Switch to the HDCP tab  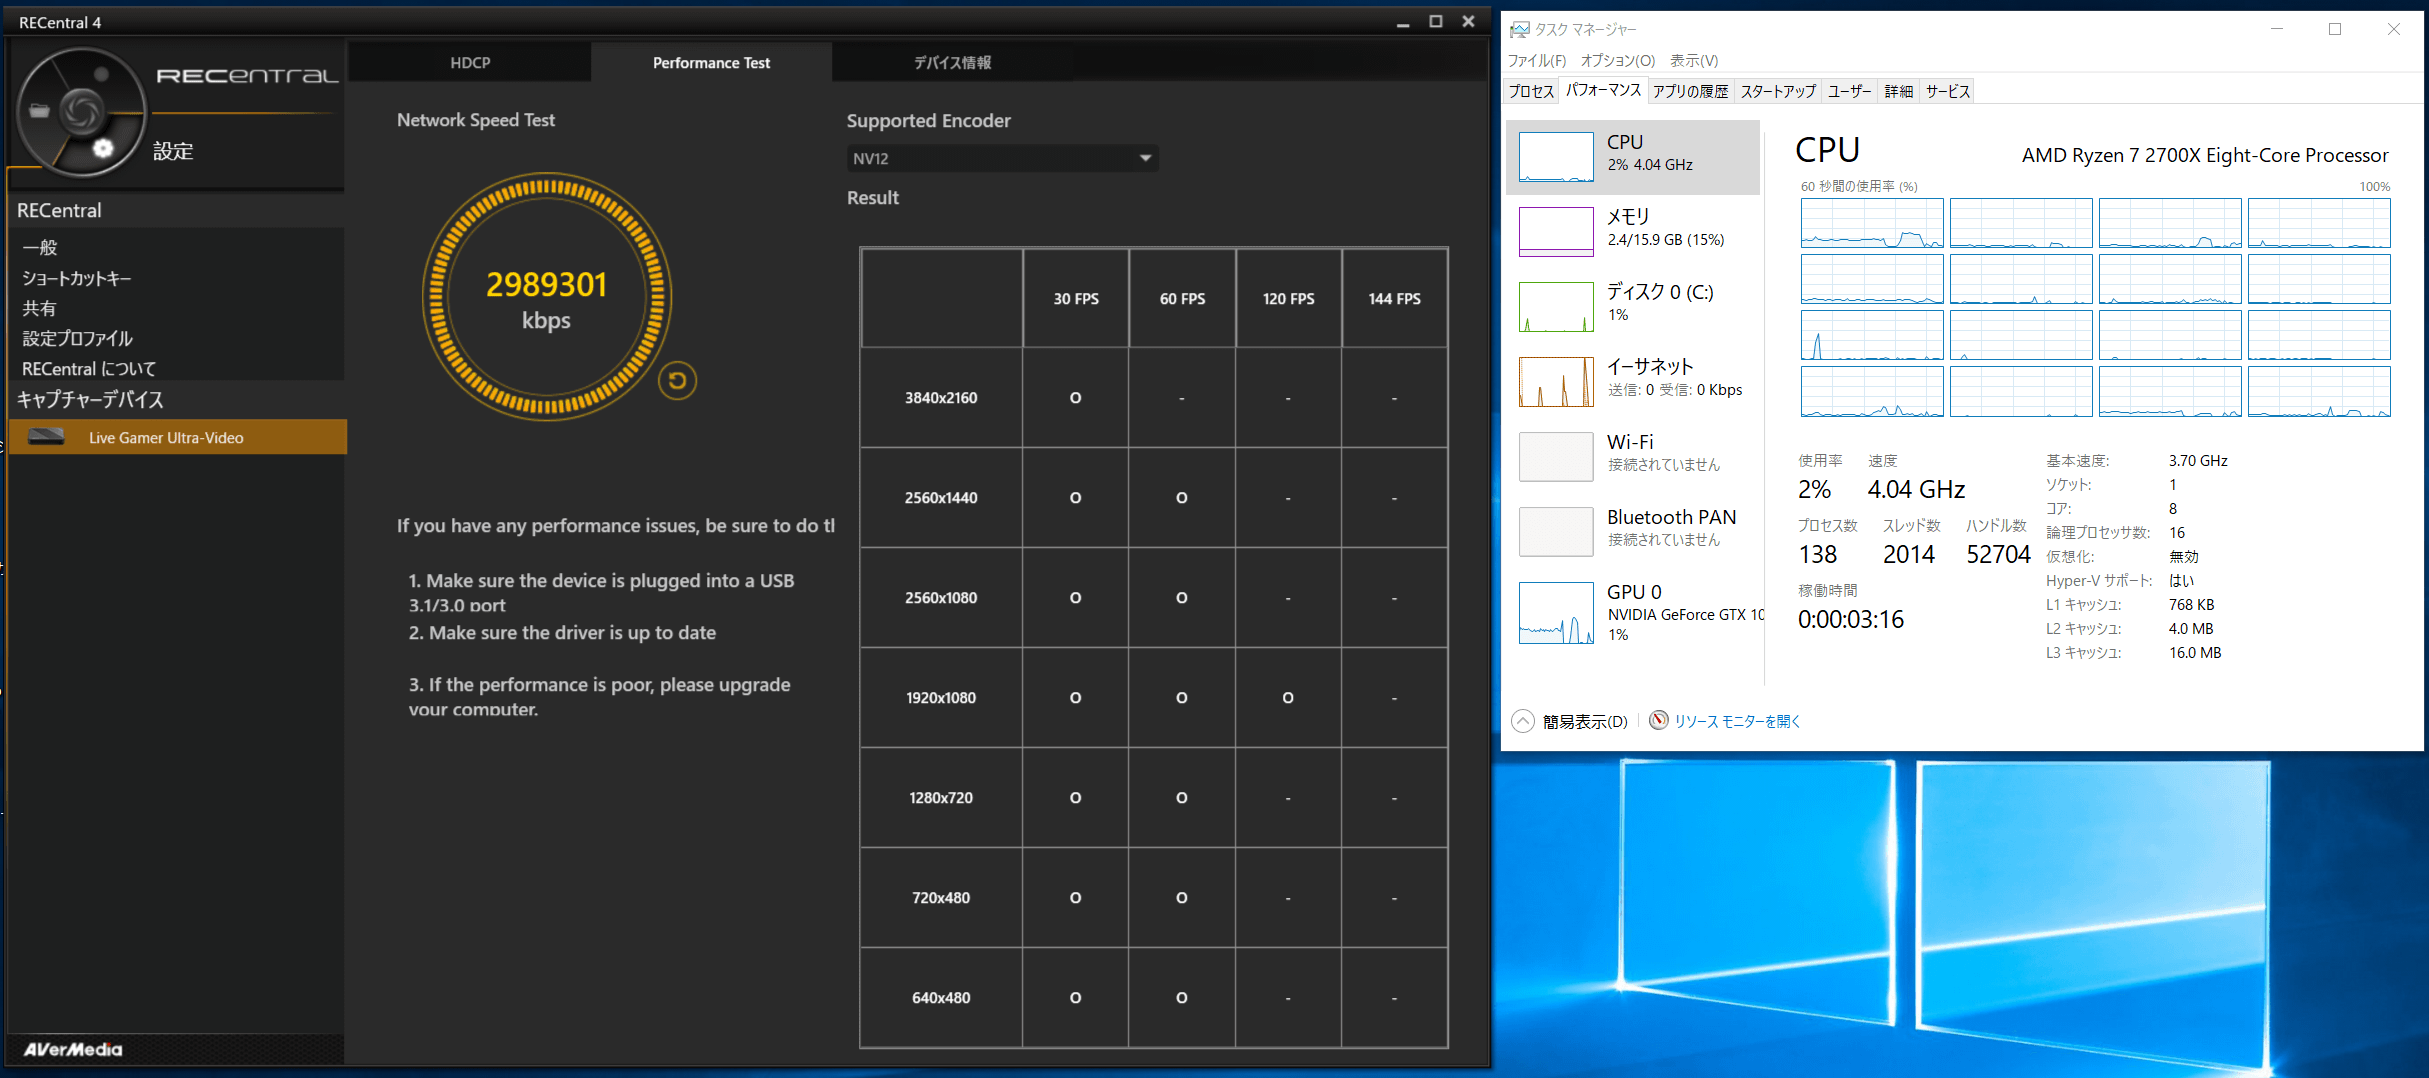pos(470,62)
